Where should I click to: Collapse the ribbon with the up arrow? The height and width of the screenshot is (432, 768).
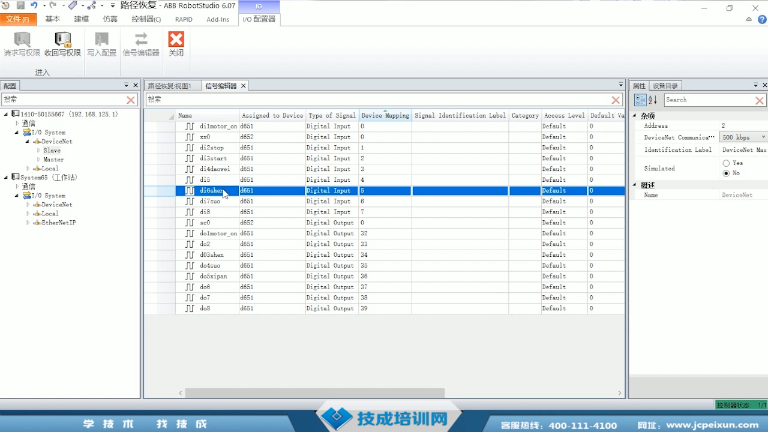(x=748, y=20)
